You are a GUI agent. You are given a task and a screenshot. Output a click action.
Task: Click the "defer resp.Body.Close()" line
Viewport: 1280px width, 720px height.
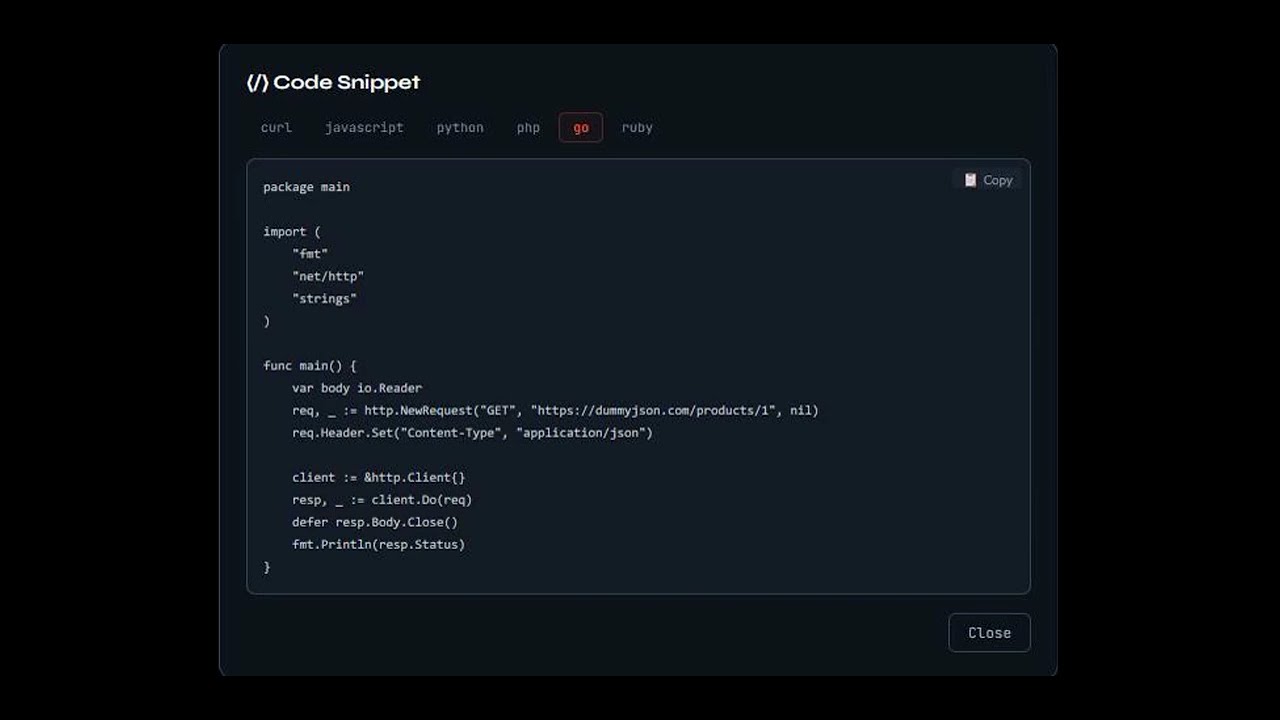[375, 522]
